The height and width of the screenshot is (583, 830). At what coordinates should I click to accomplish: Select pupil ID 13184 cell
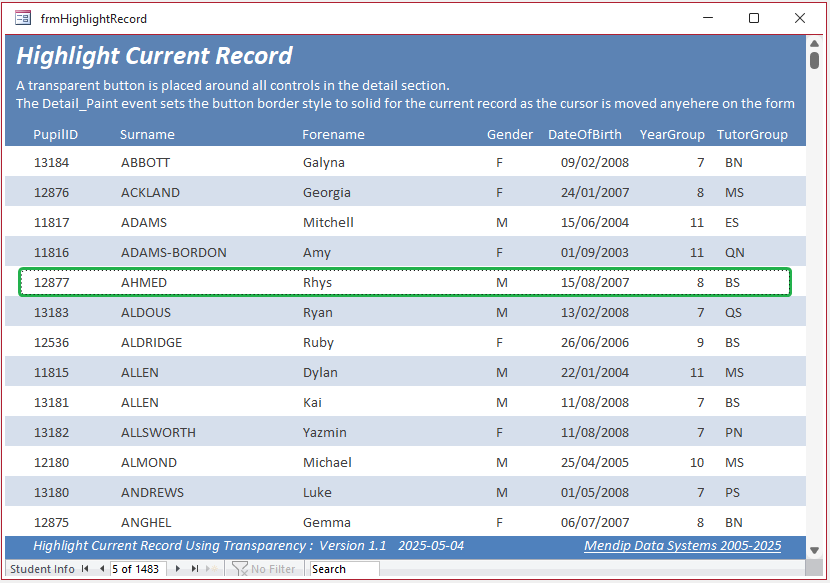pos(51,163)
